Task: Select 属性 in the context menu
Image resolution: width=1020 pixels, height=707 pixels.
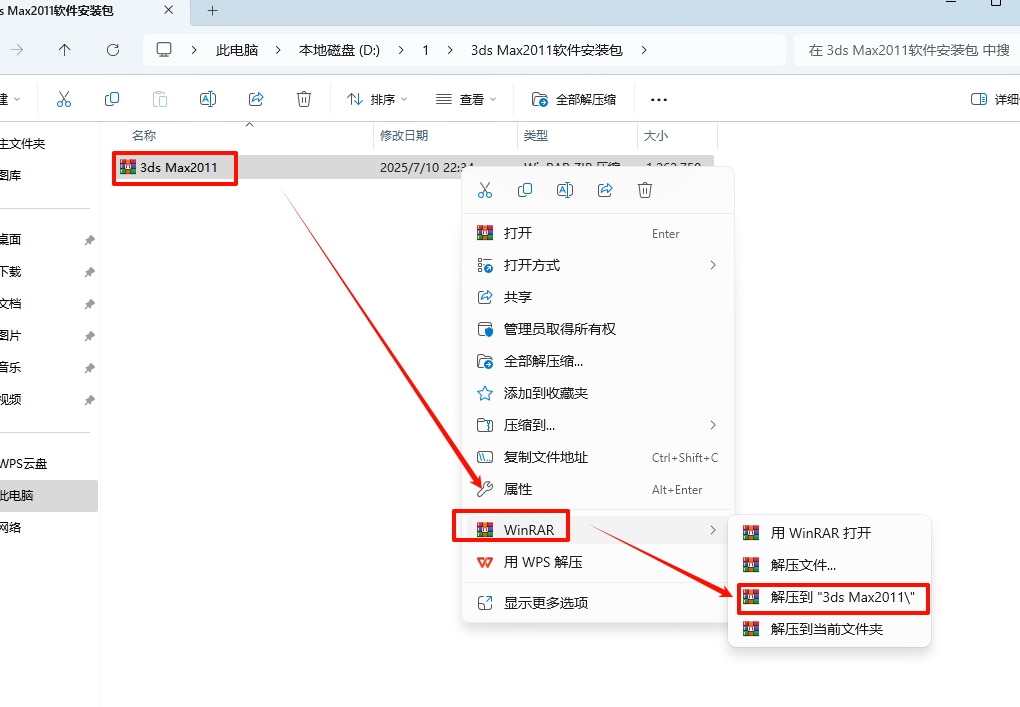Action: [518, 489]
